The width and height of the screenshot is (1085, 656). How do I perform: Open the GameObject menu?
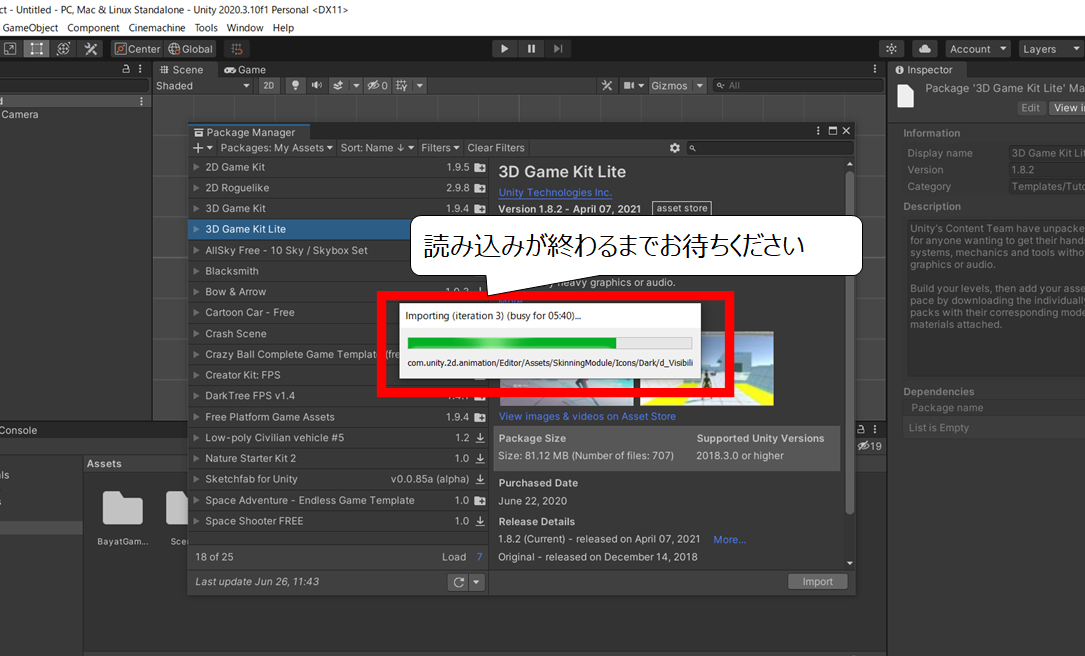point(30,28)
